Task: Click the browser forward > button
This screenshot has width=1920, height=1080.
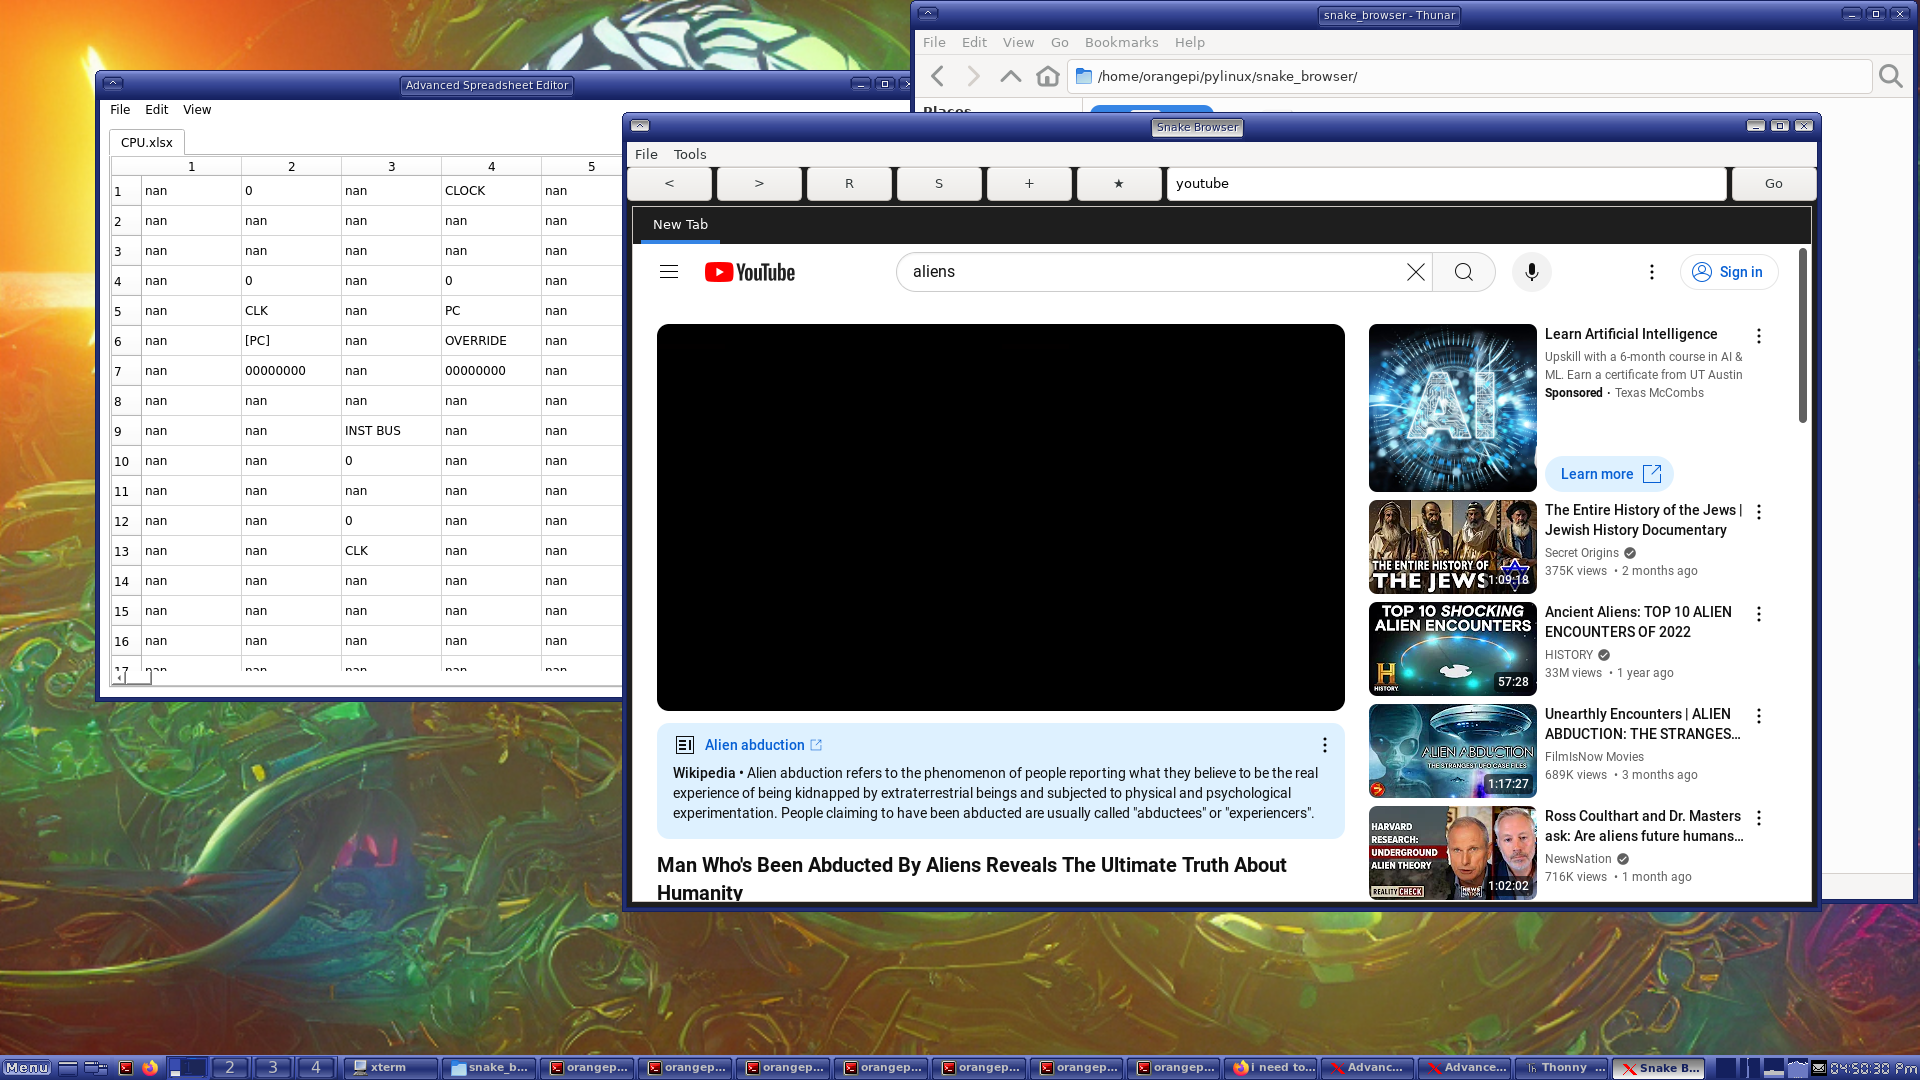Action: [x=759, y=184]
